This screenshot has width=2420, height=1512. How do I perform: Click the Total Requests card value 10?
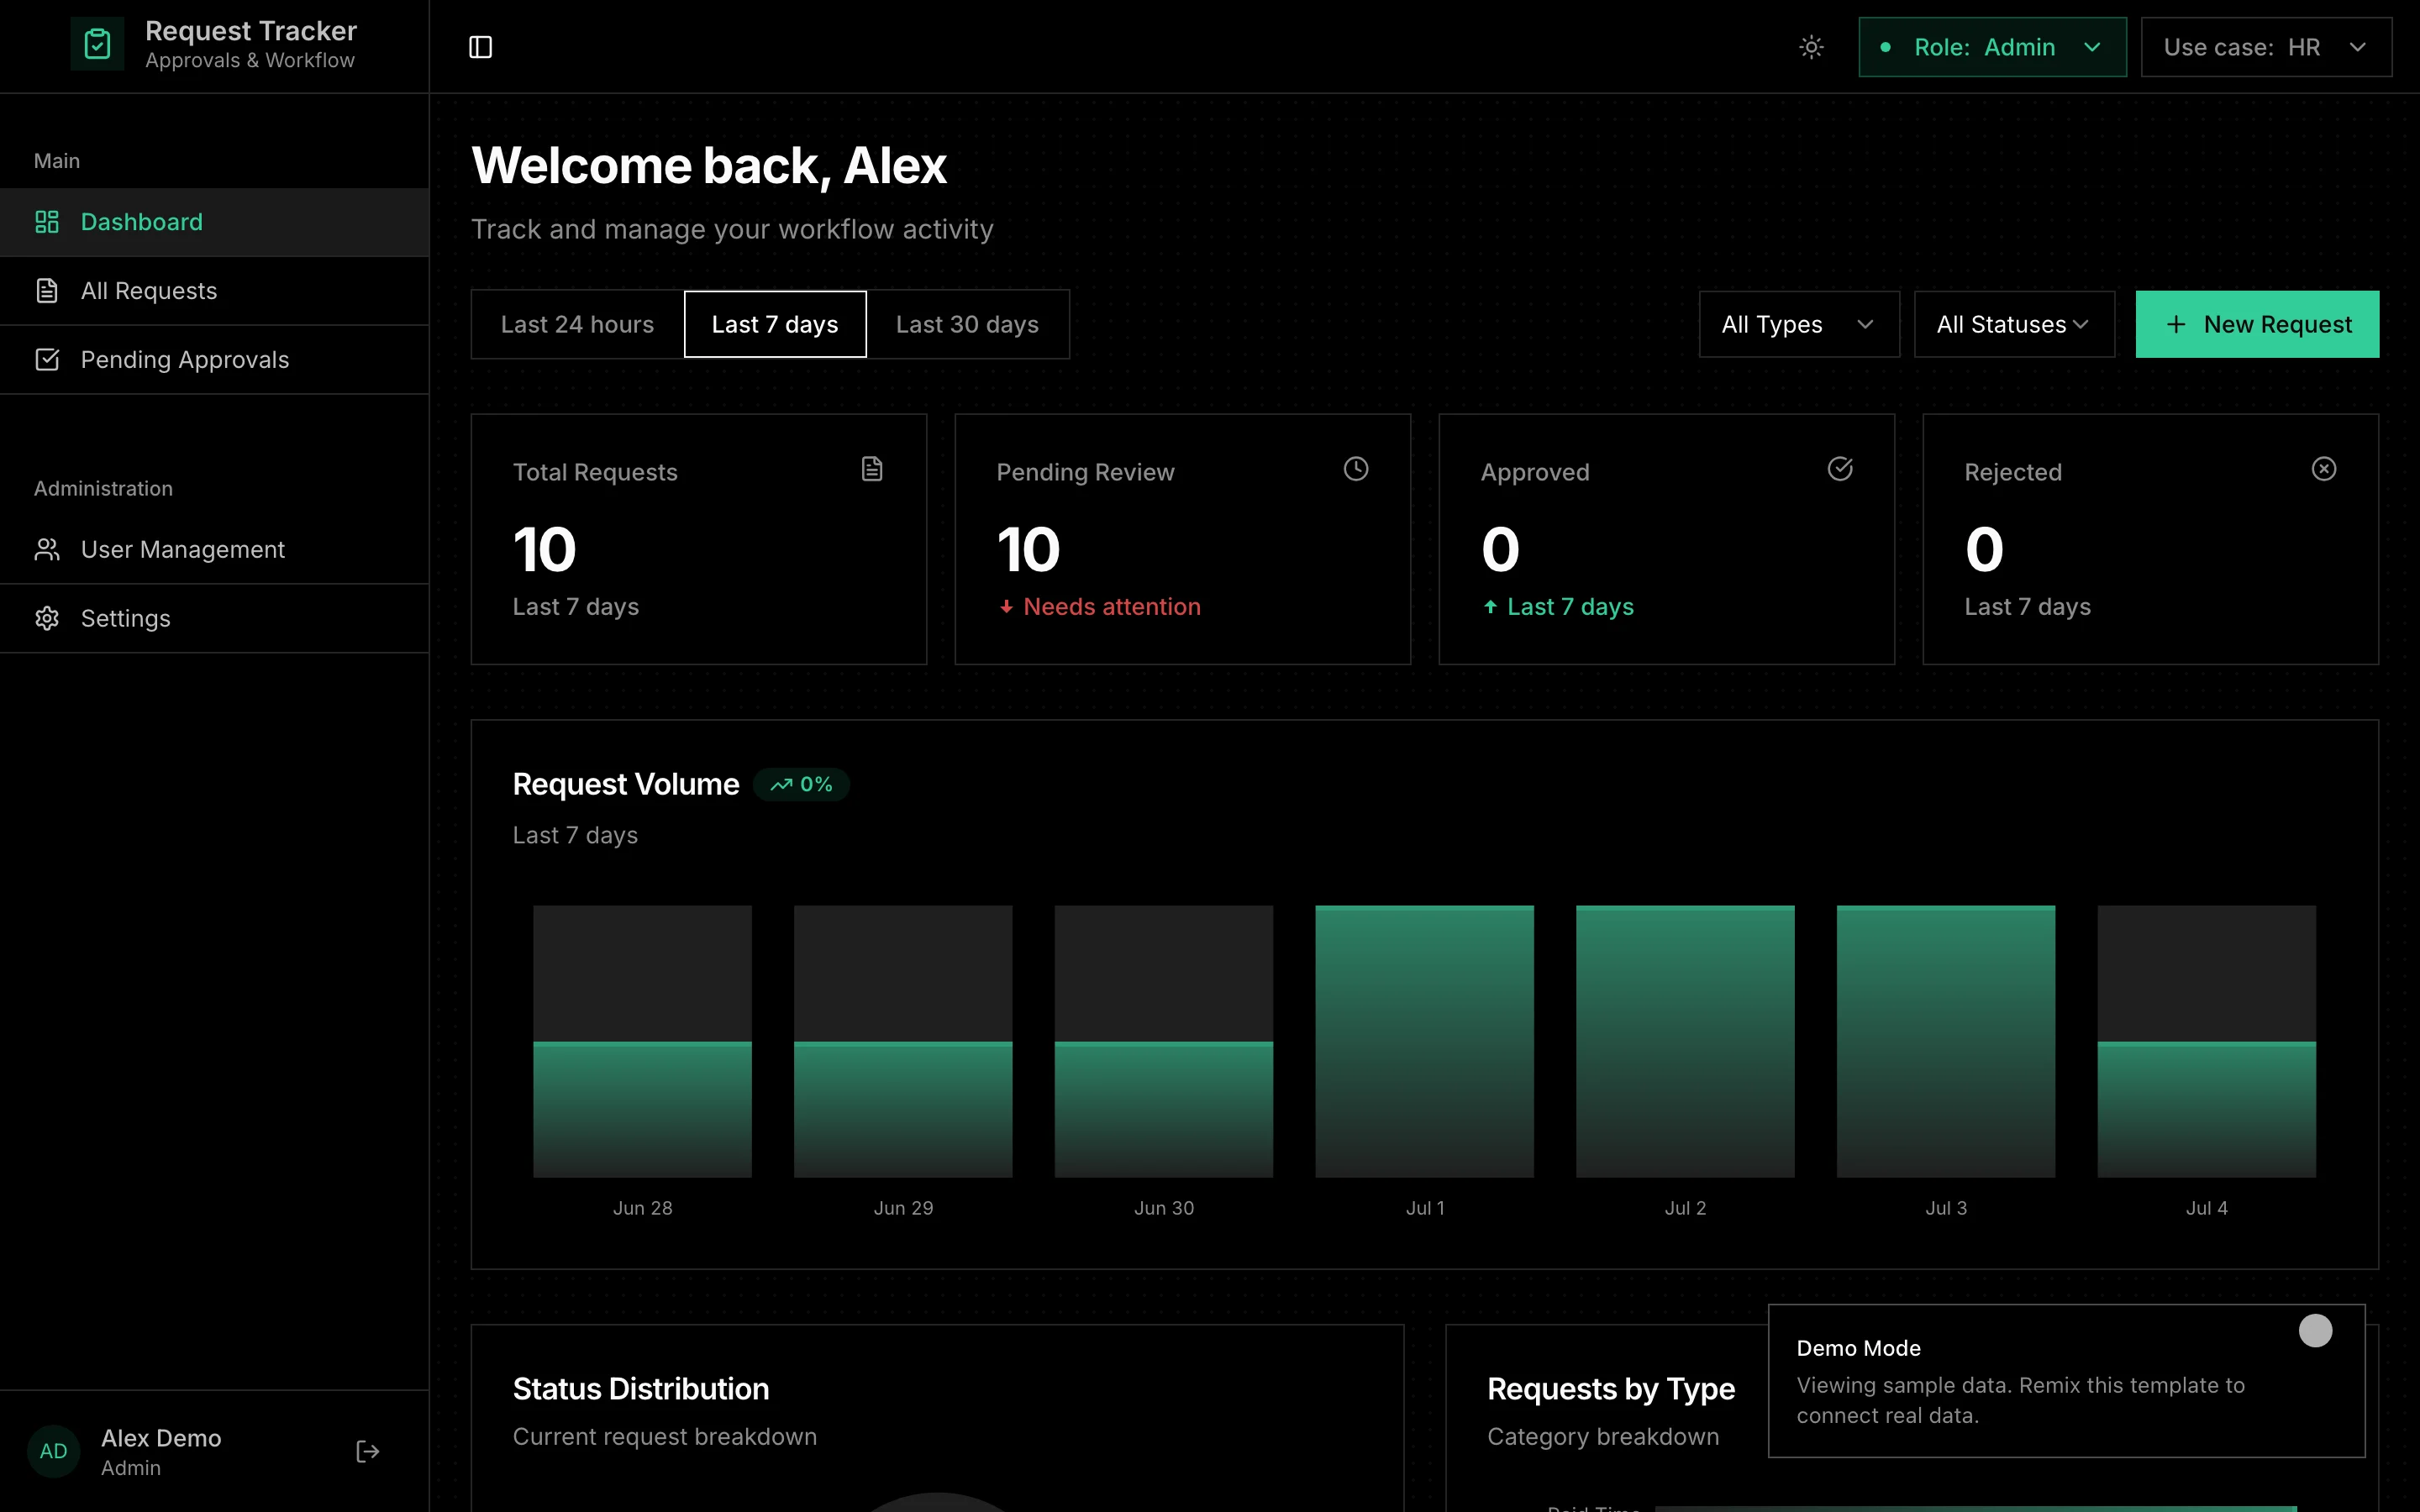544,550
